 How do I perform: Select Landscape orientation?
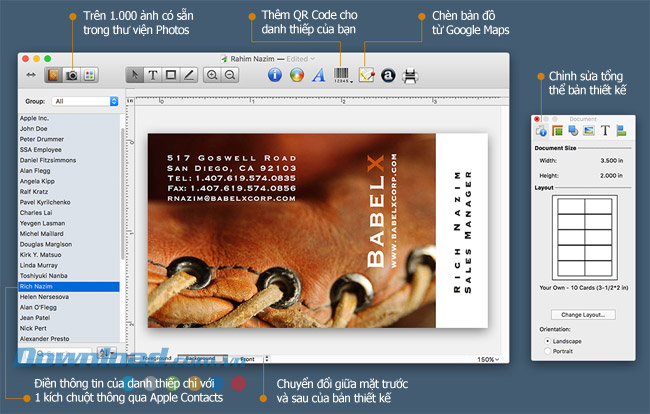(548, 341)
